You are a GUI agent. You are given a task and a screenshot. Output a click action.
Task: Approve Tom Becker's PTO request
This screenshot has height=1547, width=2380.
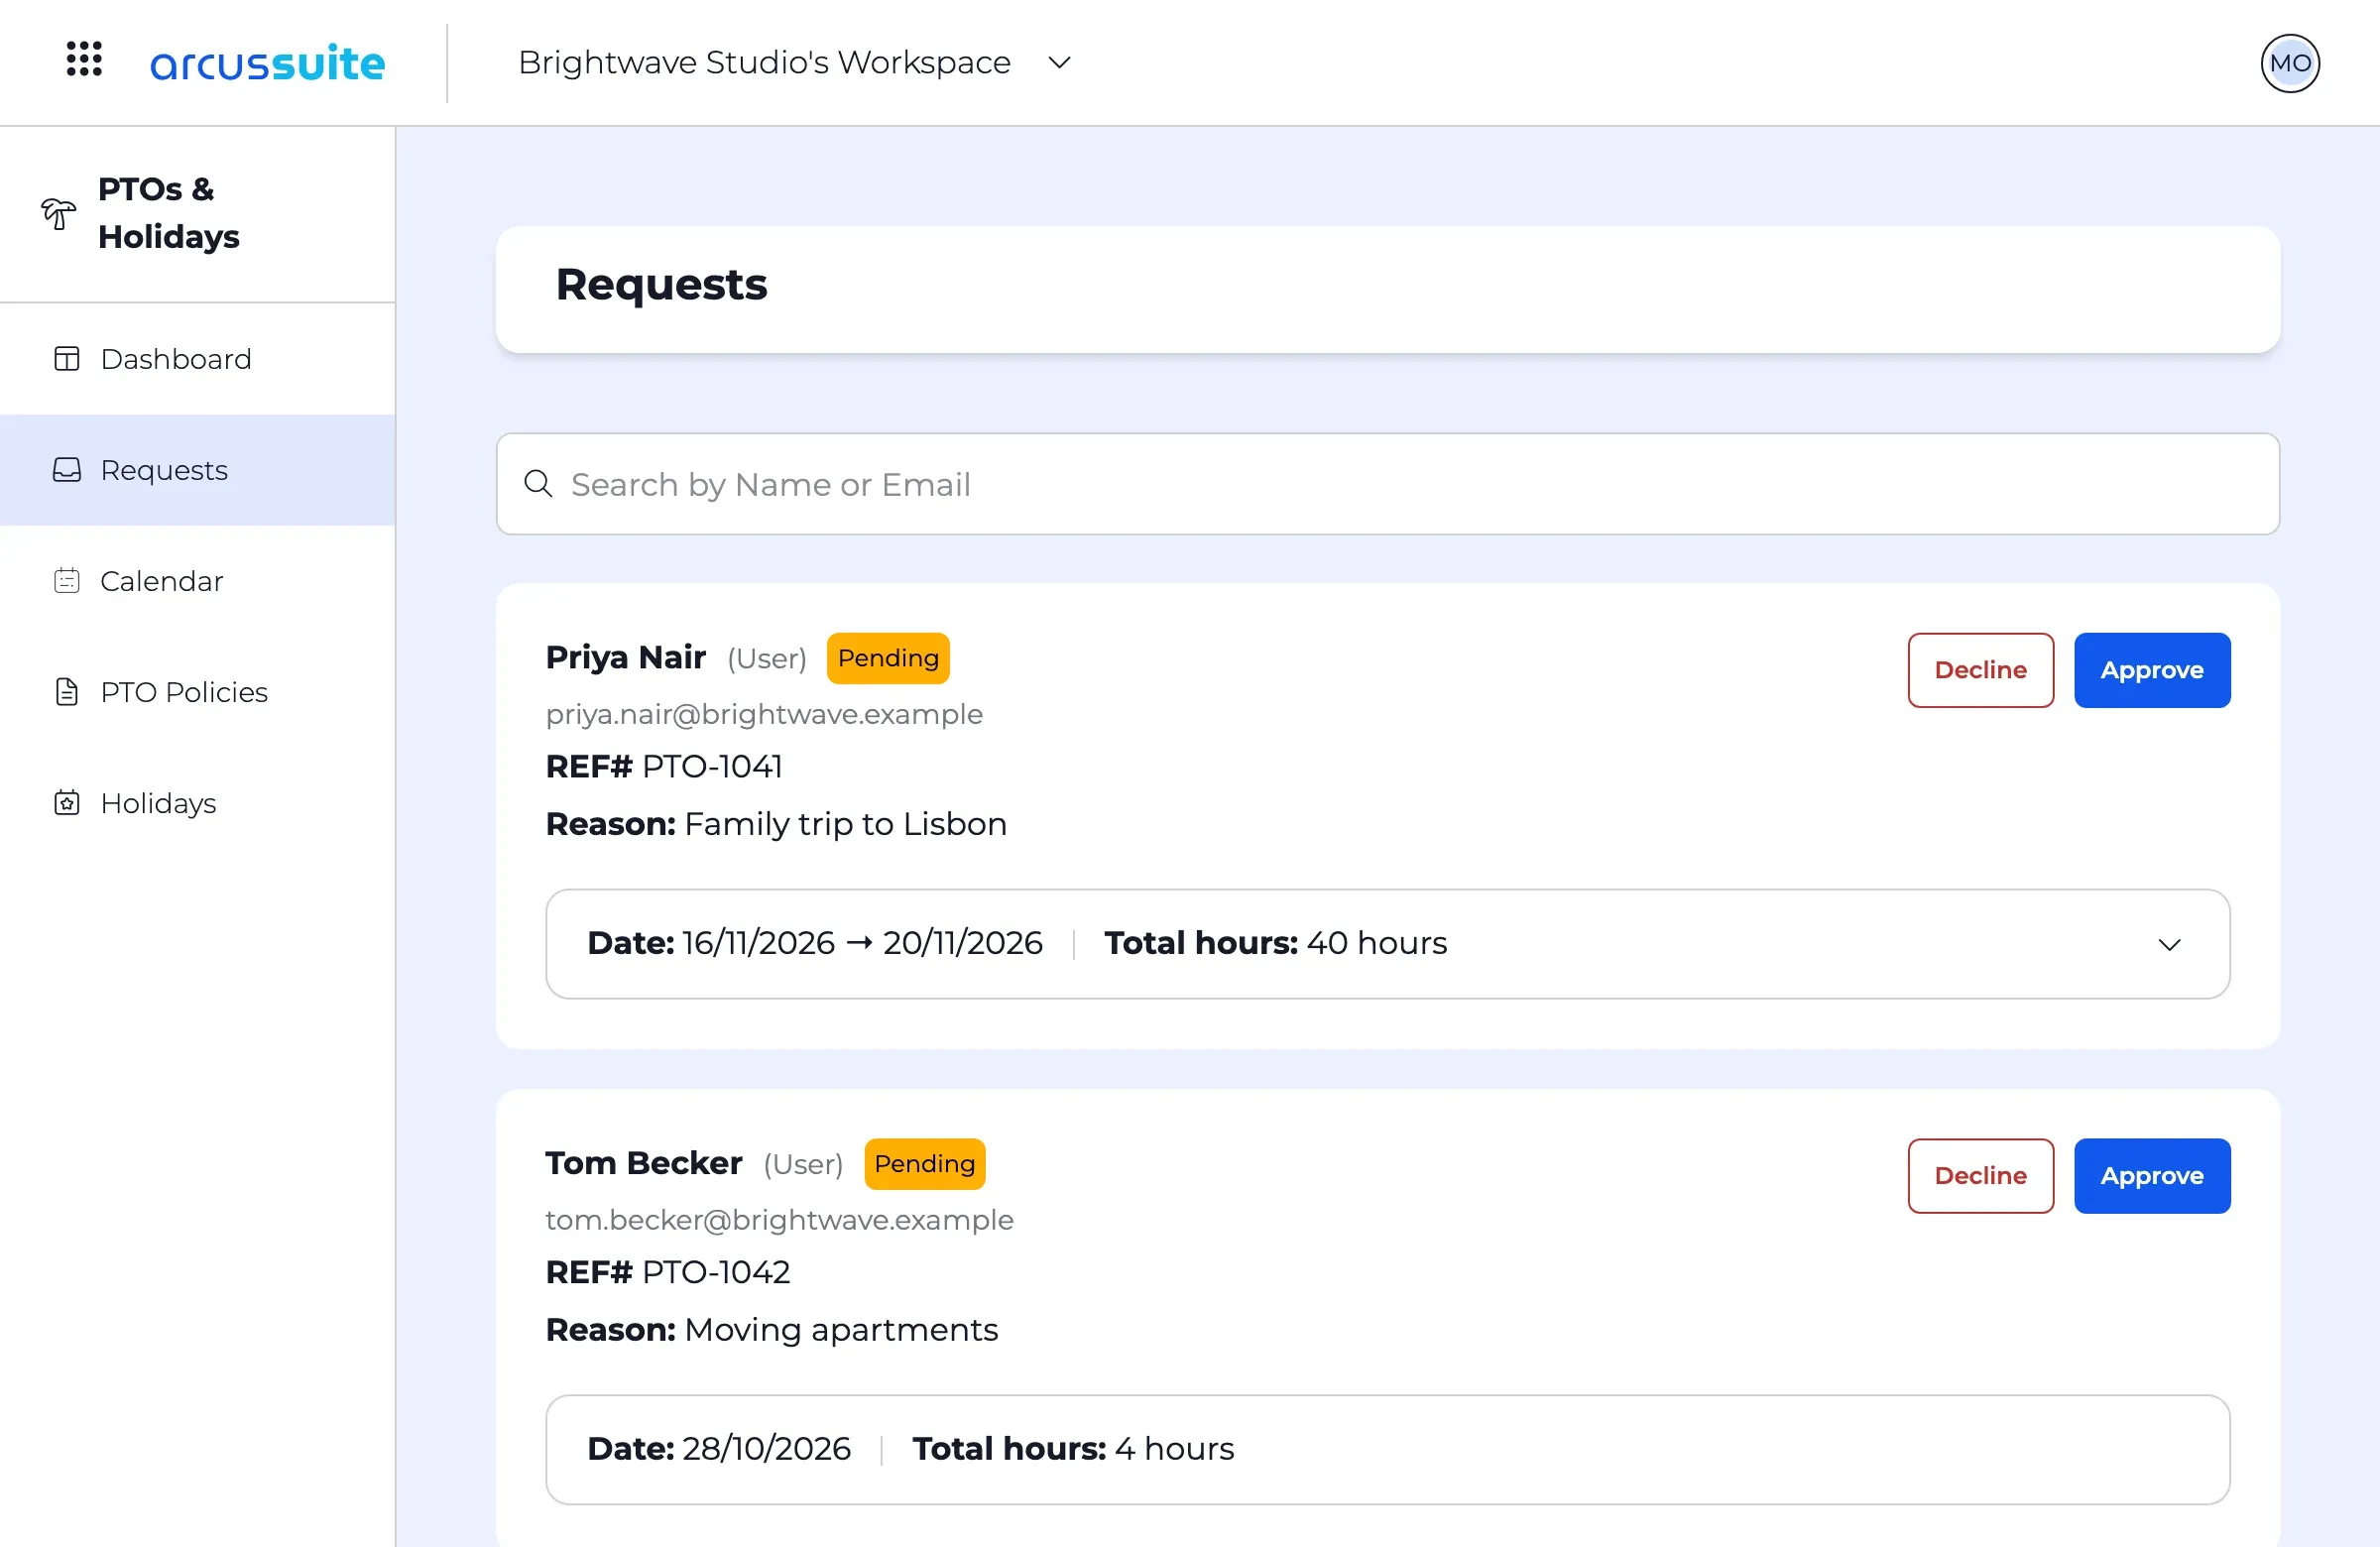pyautogui.click(x=2151, y=1176)
